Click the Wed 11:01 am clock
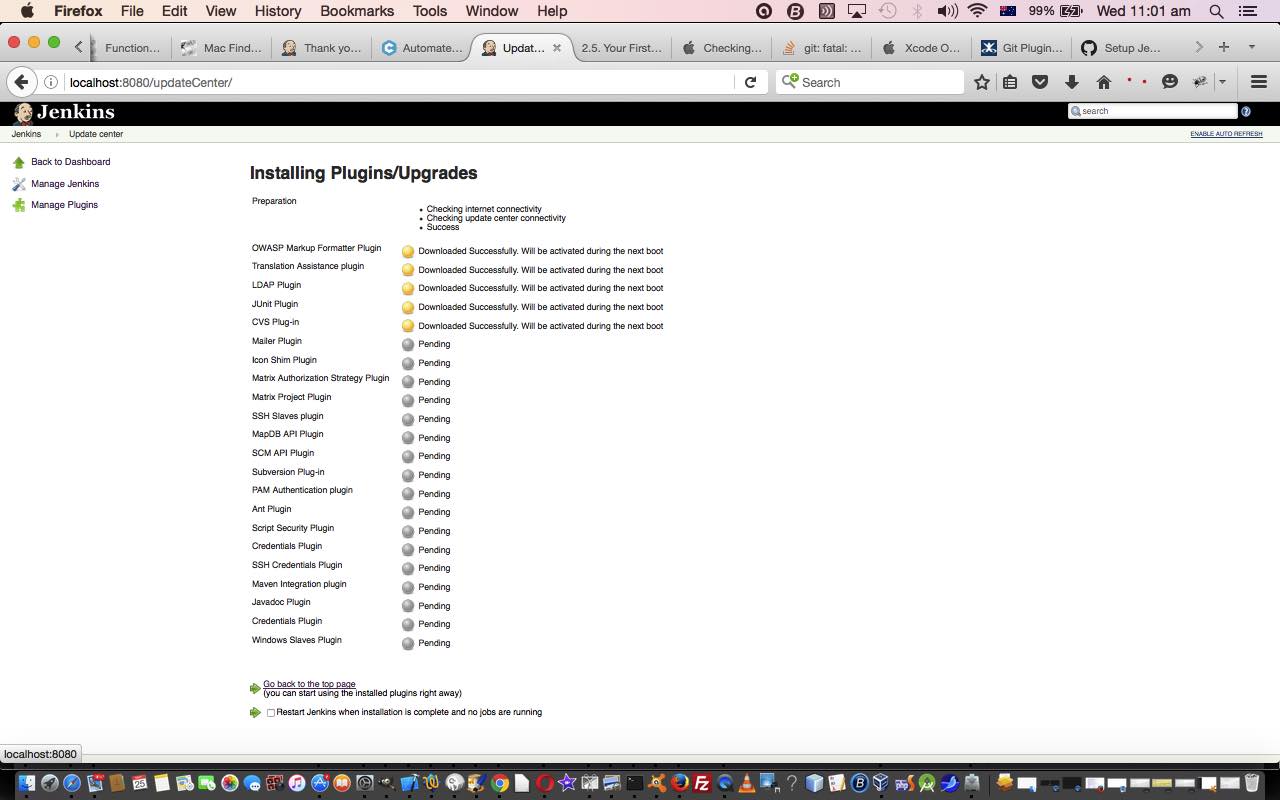The height and width of the screenshot is (800, 1280). tap(1143, 11)
